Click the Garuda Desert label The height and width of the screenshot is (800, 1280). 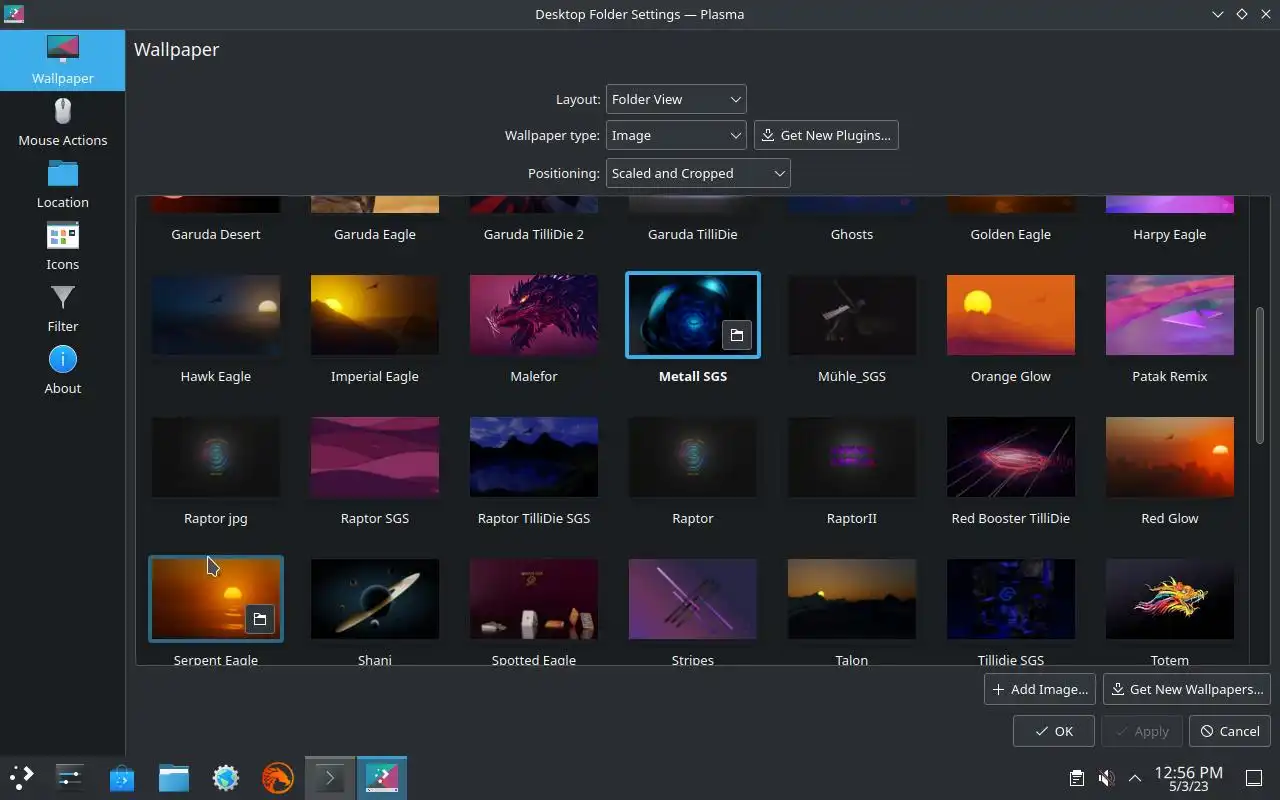click(215, 234)
